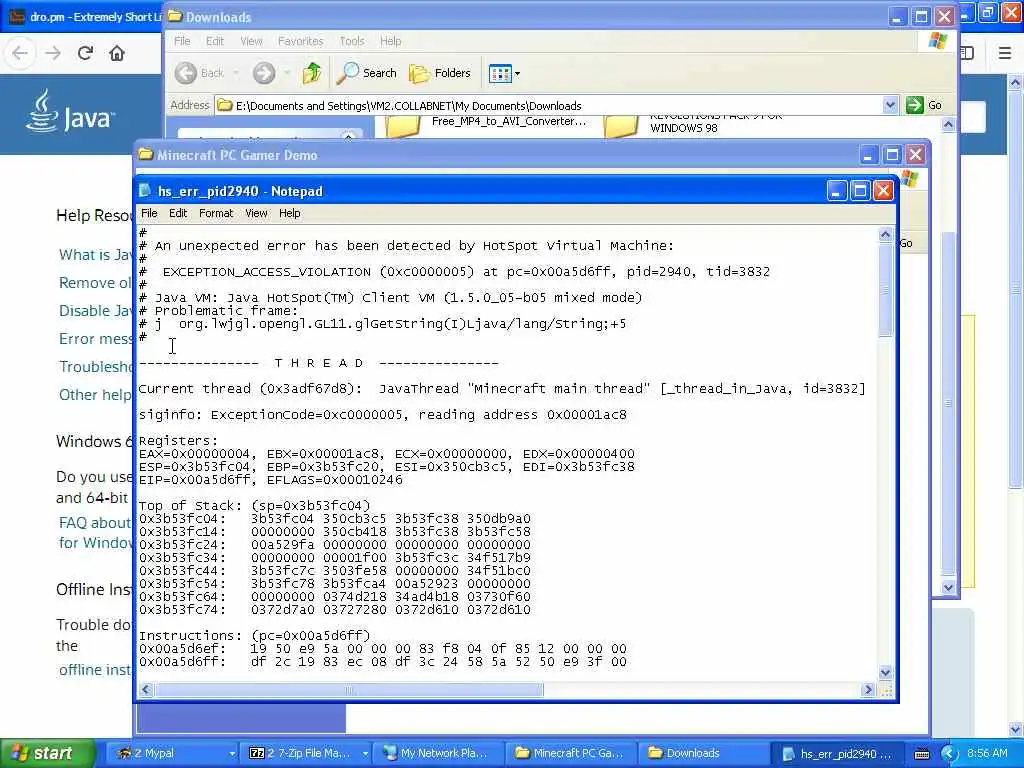The image size is (1024, 768).
Task: Open the Tools menu in the Downloads window
Action: [351, 41]
